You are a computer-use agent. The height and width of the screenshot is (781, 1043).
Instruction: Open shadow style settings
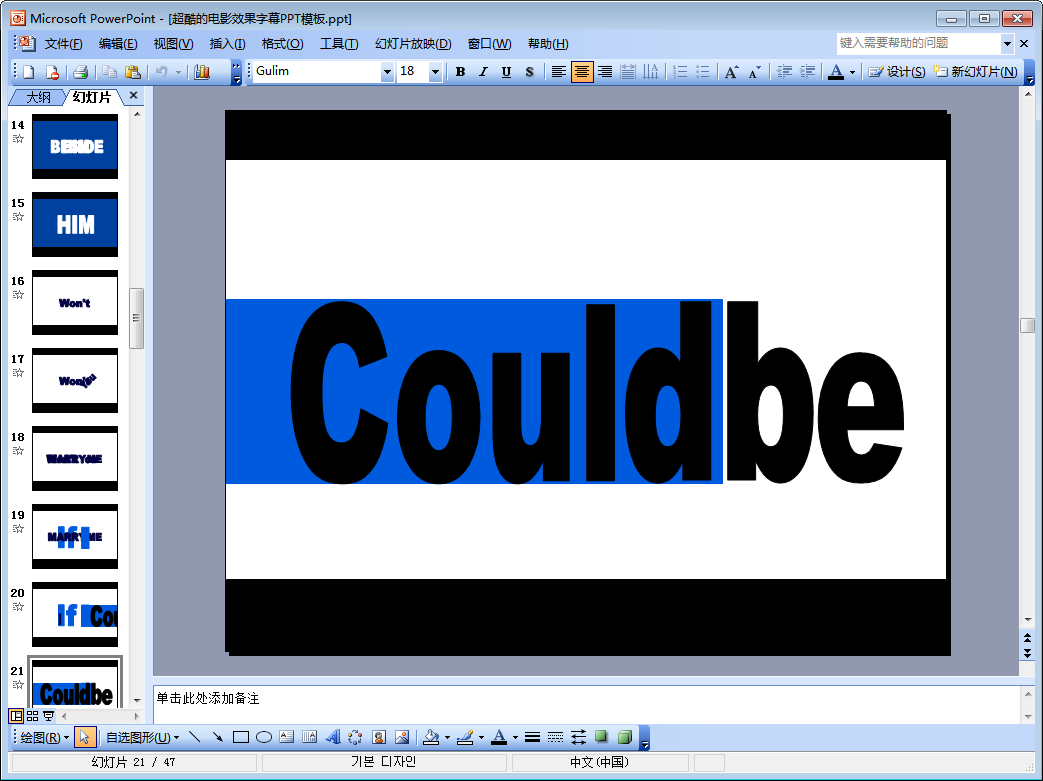pos(601,736)
